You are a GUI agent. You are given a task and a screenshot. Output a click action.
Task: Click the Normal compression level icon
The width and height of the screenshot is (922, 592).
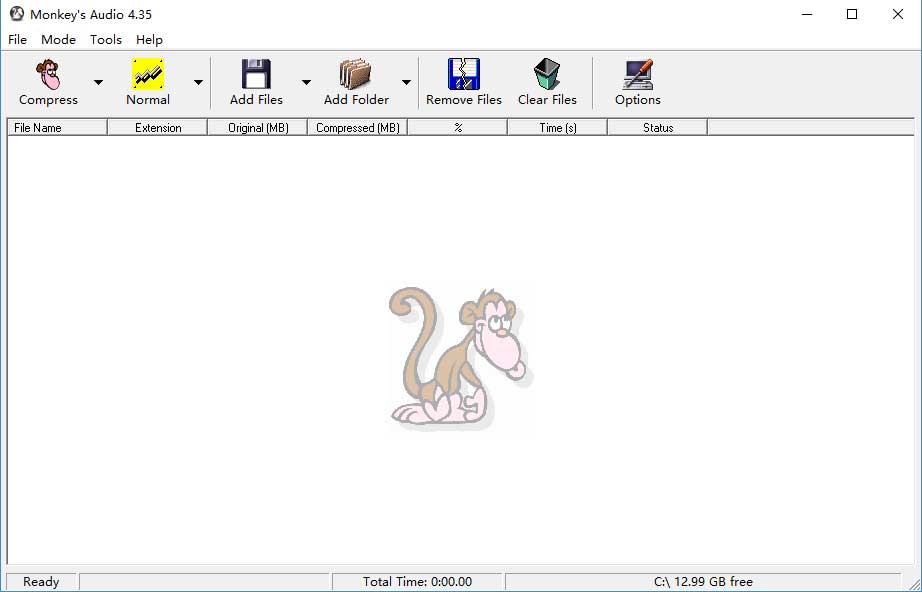pos(148,74)
